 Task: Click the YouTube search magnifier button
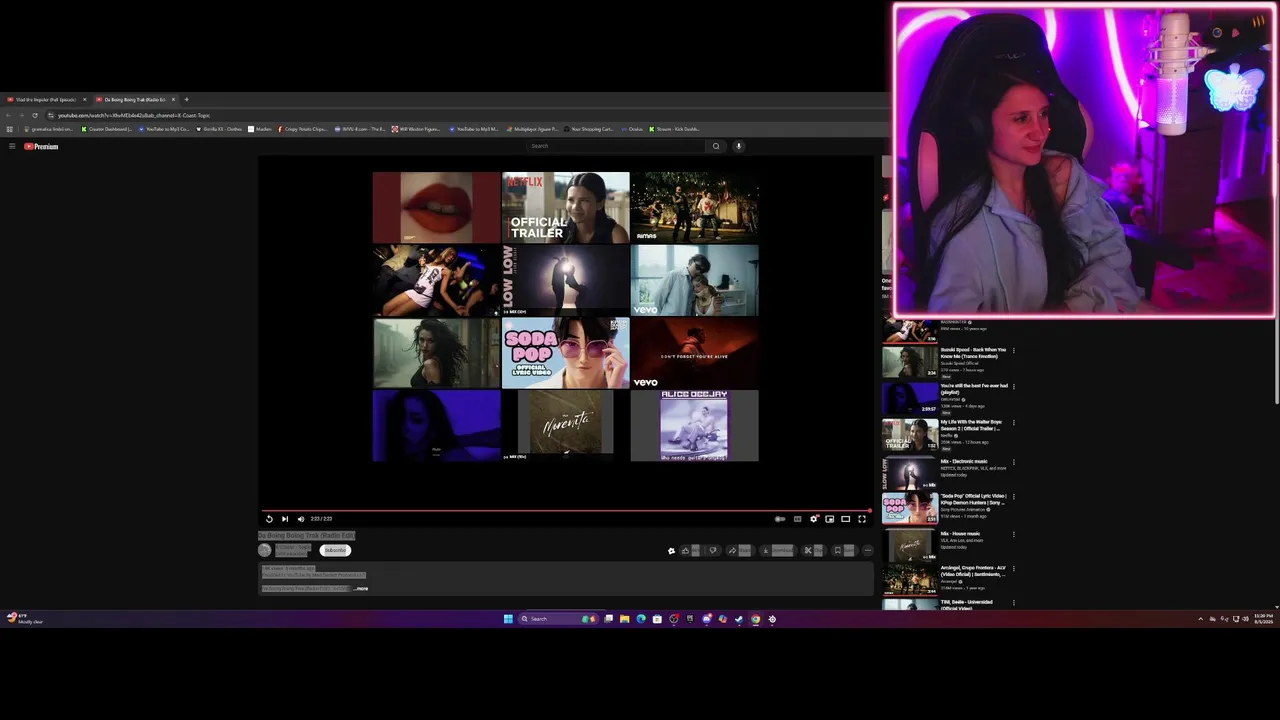click(x=716, y=146)
